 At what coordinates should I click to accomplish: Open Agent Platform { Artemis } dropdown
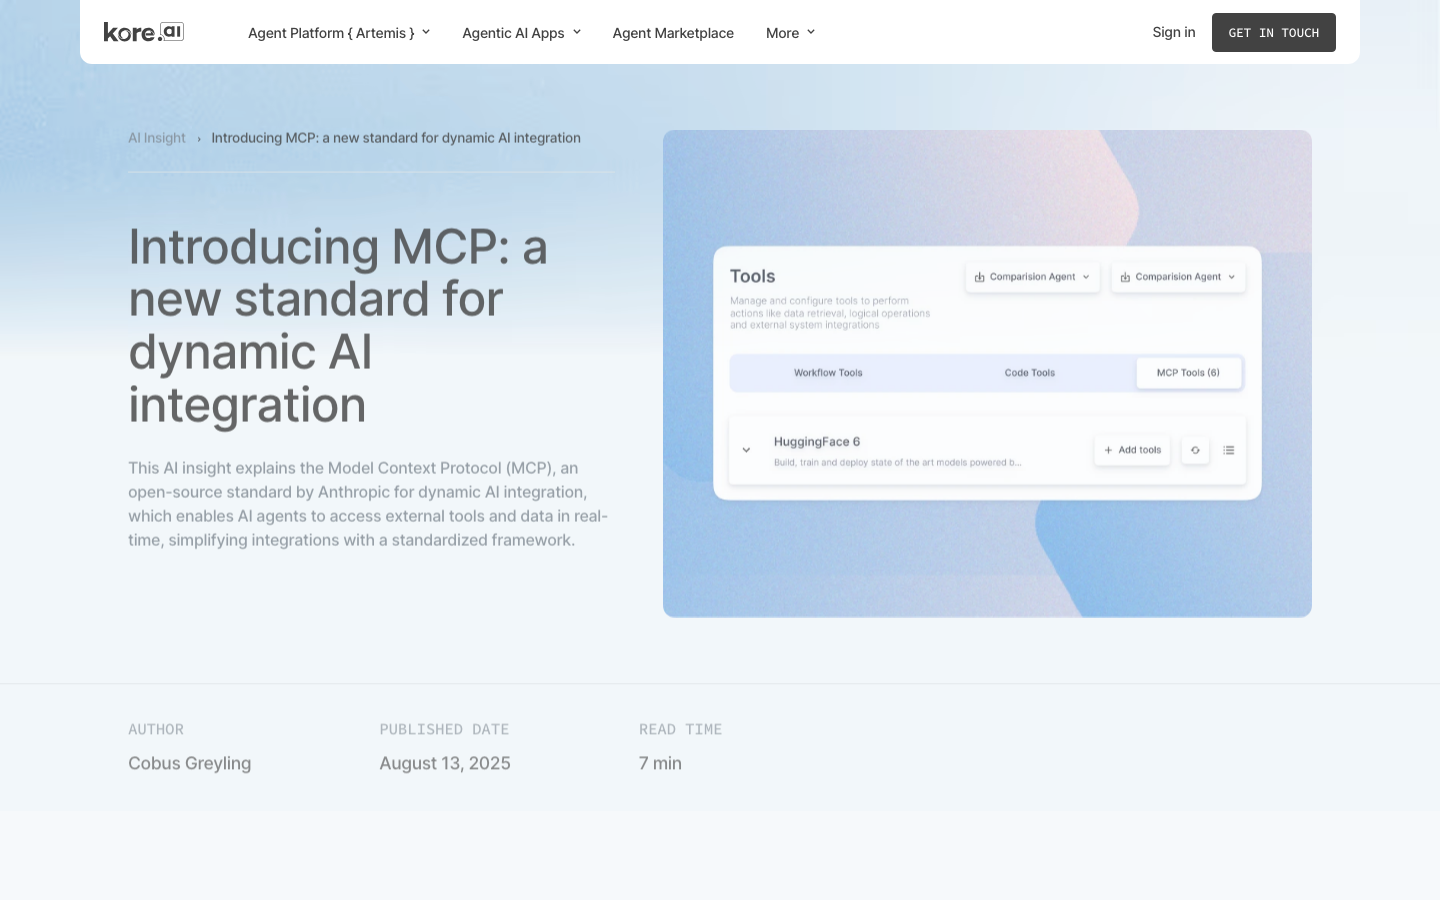[x=339, y=33]
